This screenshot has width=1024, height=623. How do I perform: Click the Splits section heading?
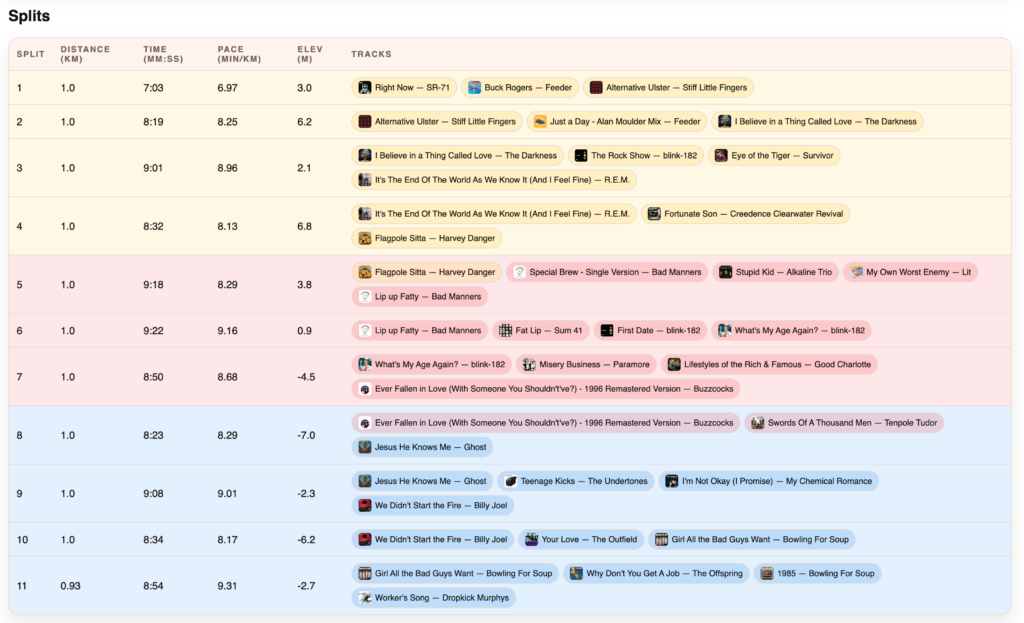(x=29, y=16)
